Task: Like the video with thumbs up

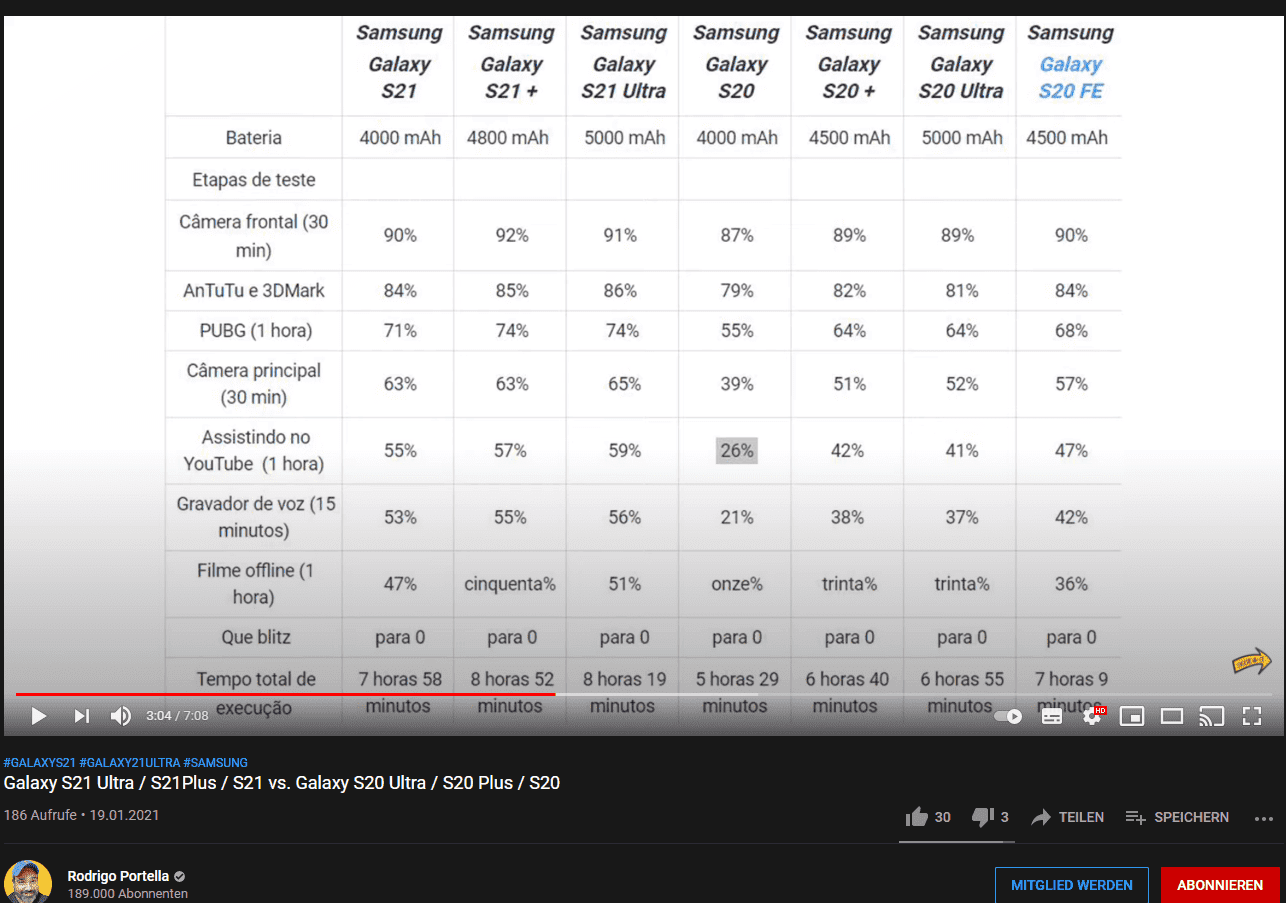Action: [928, 817]
